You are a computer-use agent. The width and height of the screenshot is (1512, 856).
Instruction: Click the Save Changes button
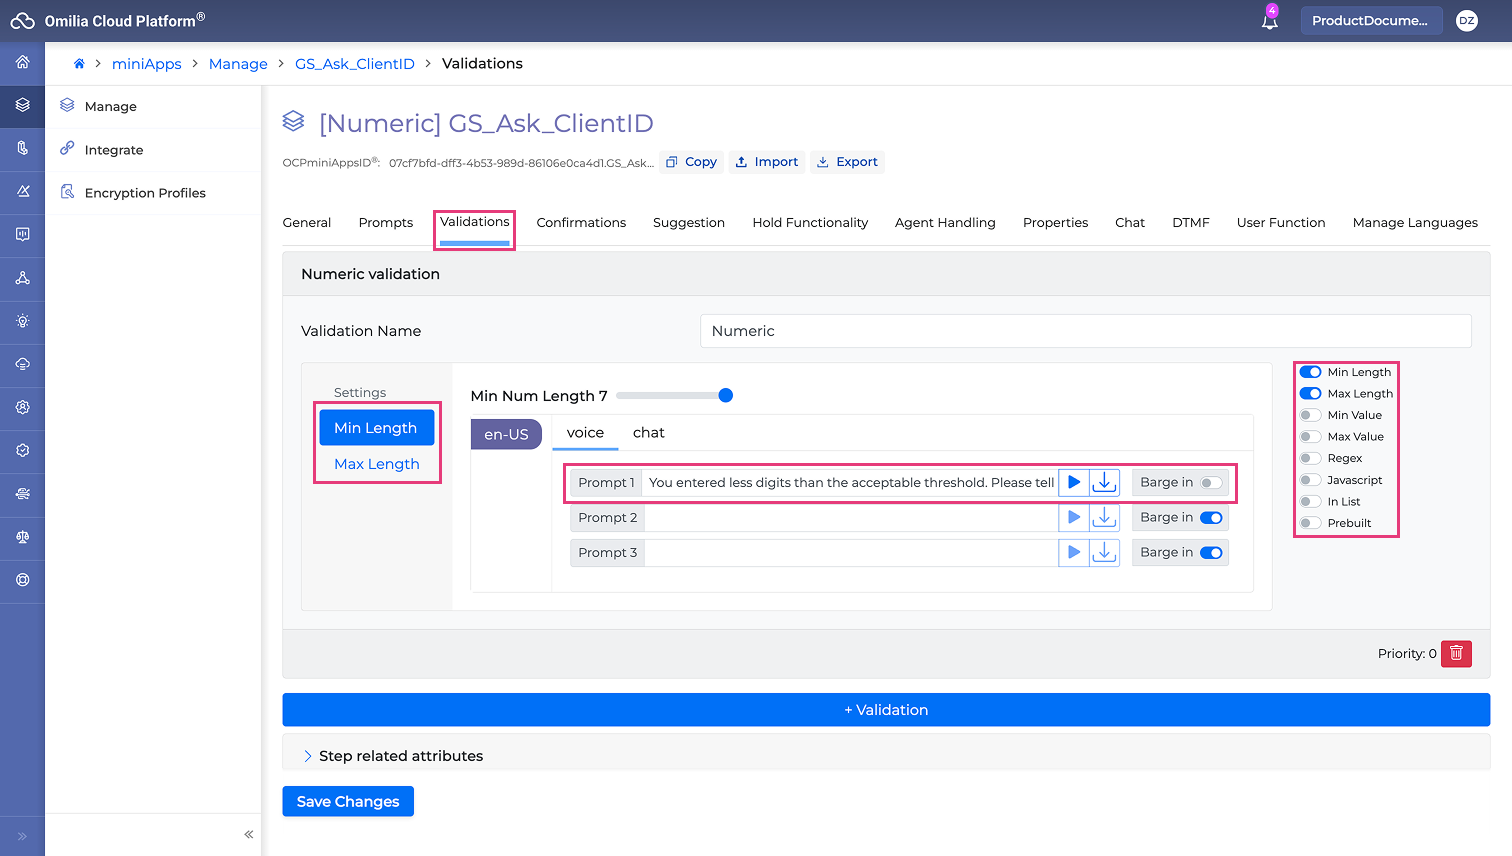348,801
